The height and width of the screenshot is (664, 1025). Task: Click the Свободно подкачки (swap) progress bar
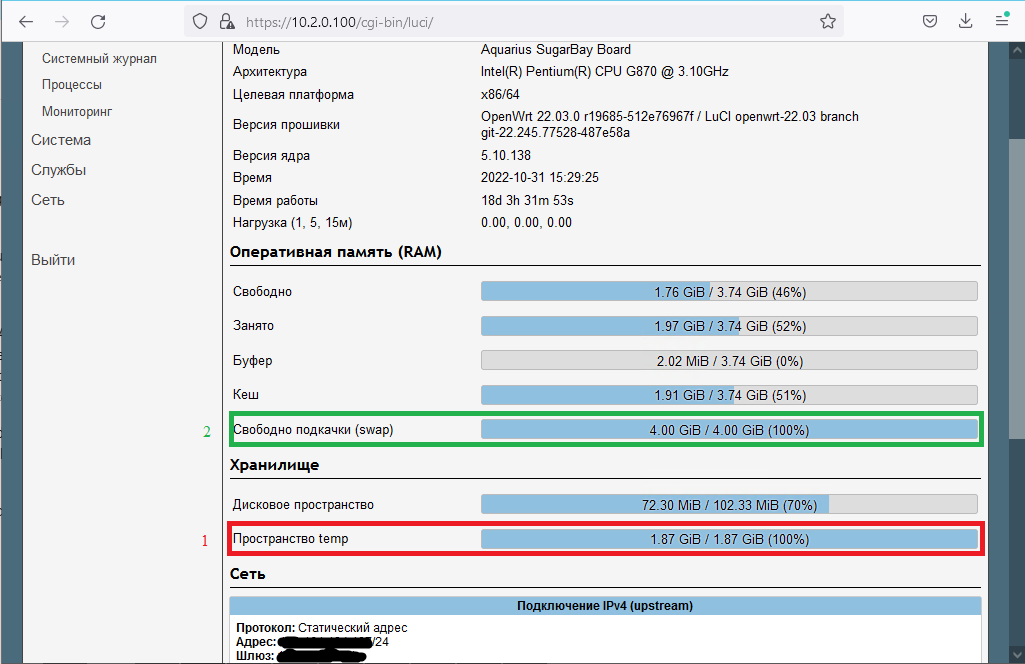point(729,430)
